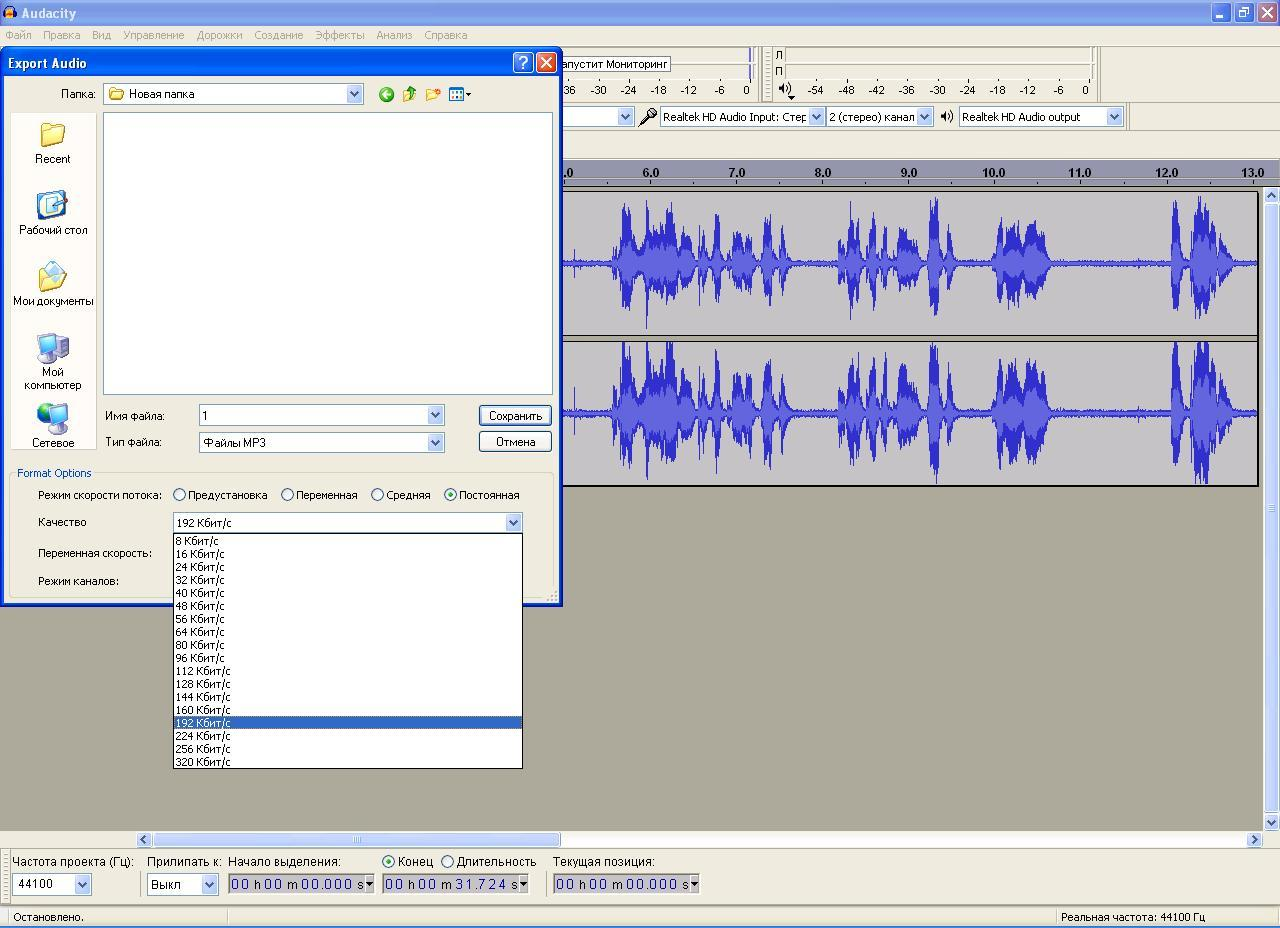Image resolution: width=1280 pixels, height=928 pixels.
Task: Open the Анализ menu
Action: click(x=394, y=35)
